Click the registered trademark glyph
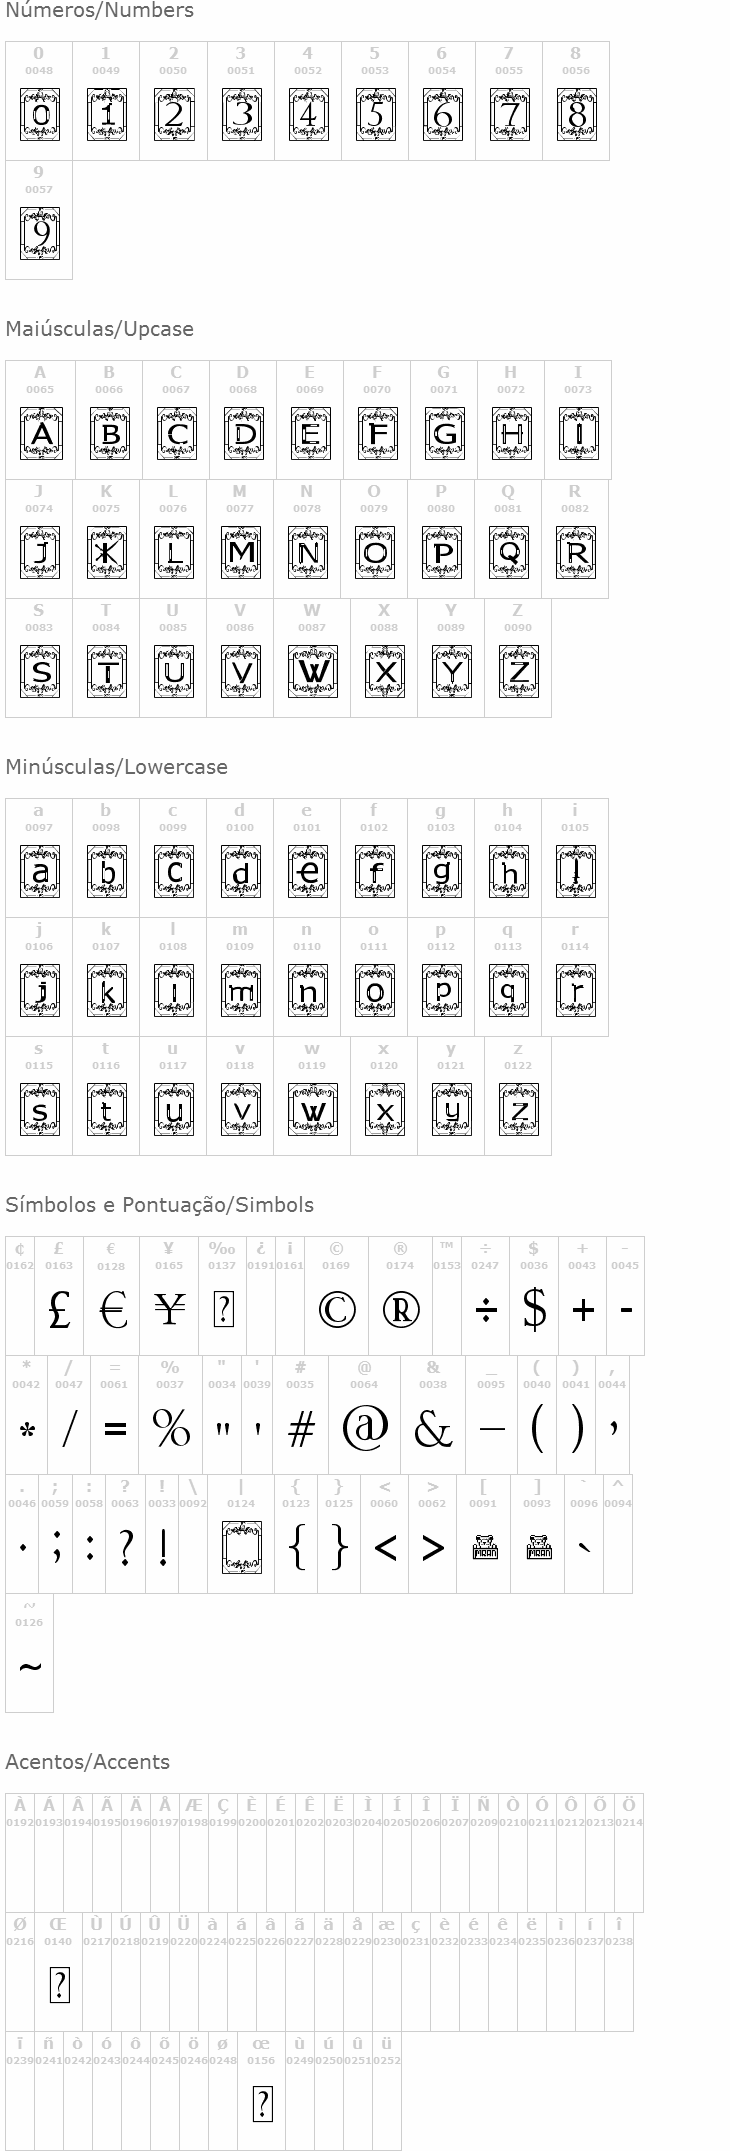 (400, 1309)
